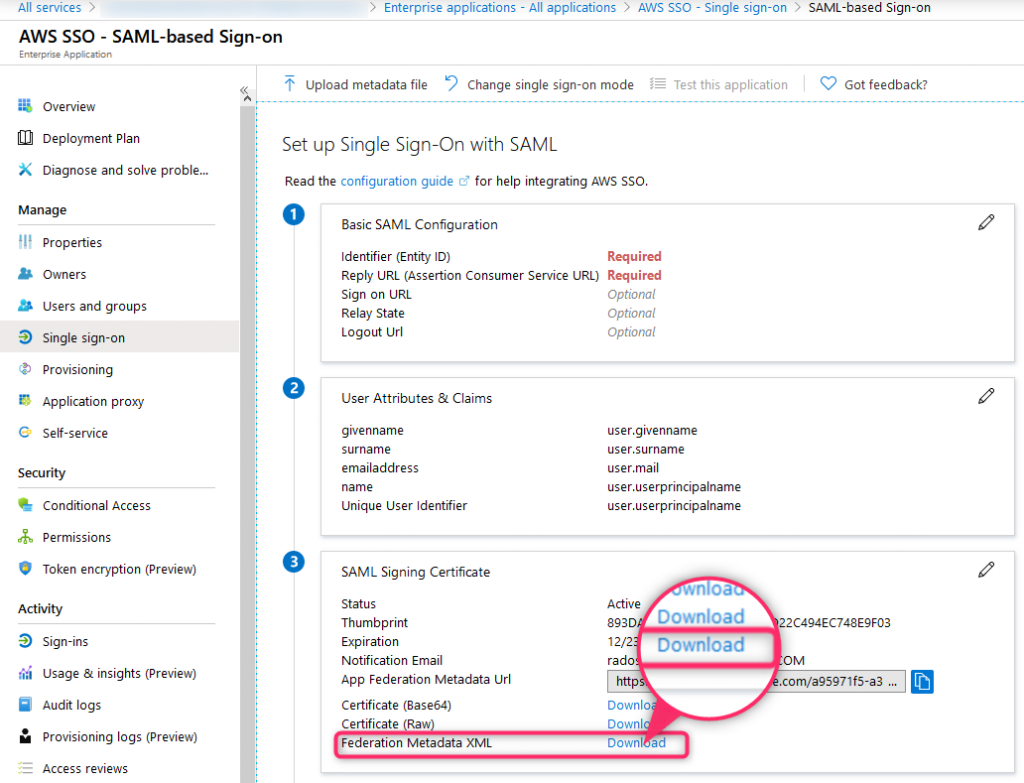
Task: Click Test this application
Action: [719, 84]
